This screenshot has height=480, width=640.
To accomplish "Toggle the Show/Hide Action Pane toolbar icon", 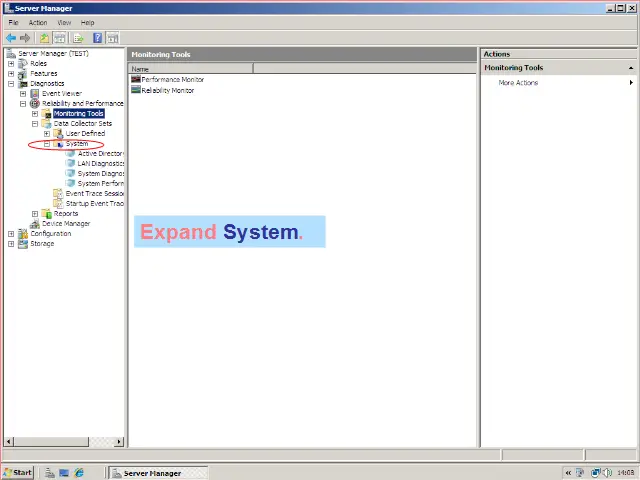I will (x=113, y=38).
